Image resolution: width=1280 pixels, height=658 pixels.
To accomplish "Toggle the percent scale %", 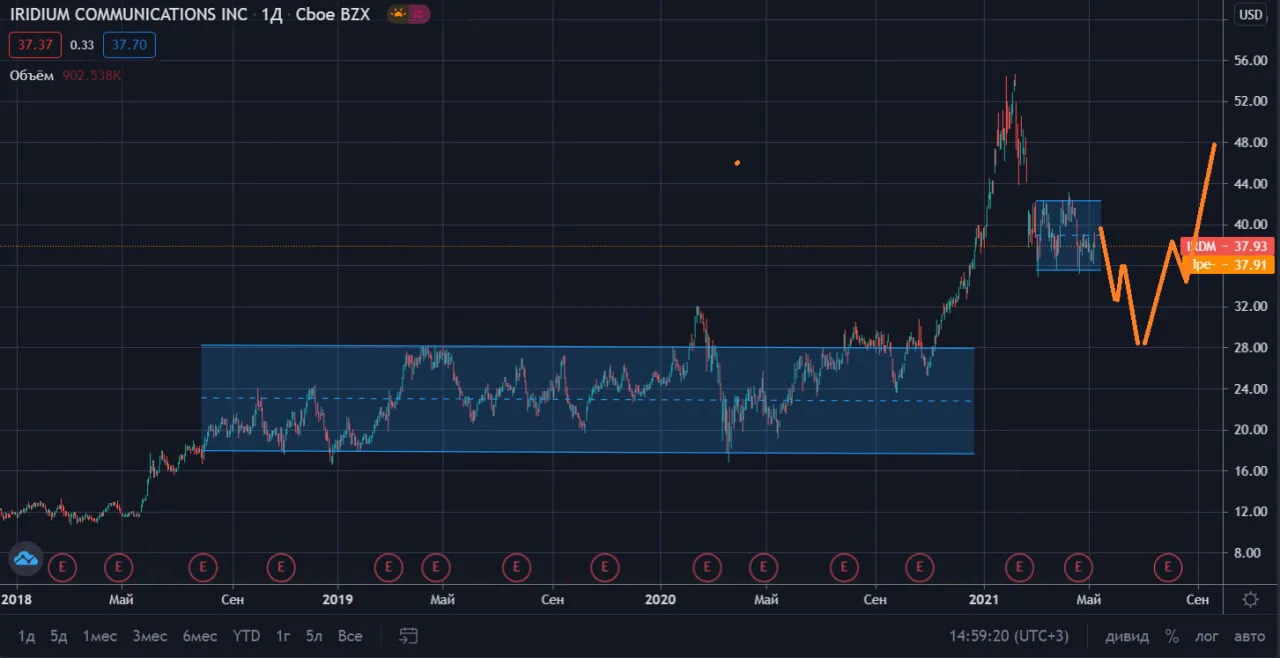I will (1171, 636).
